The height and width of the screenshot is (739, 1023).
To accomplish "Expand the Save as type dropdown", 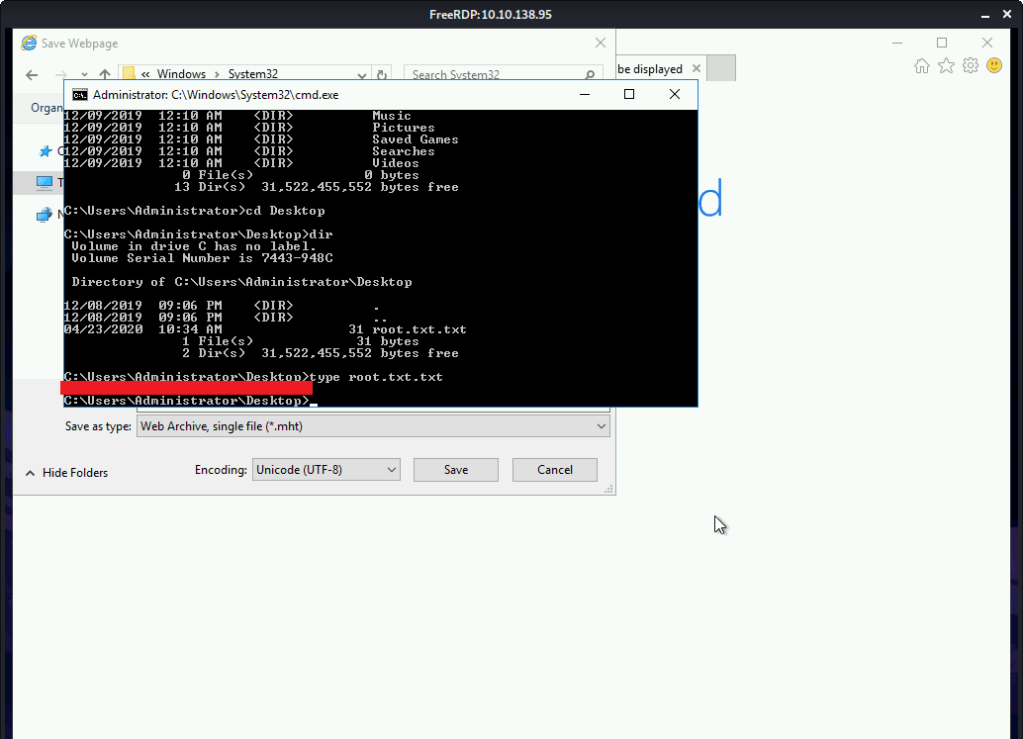I will [601, 426].
